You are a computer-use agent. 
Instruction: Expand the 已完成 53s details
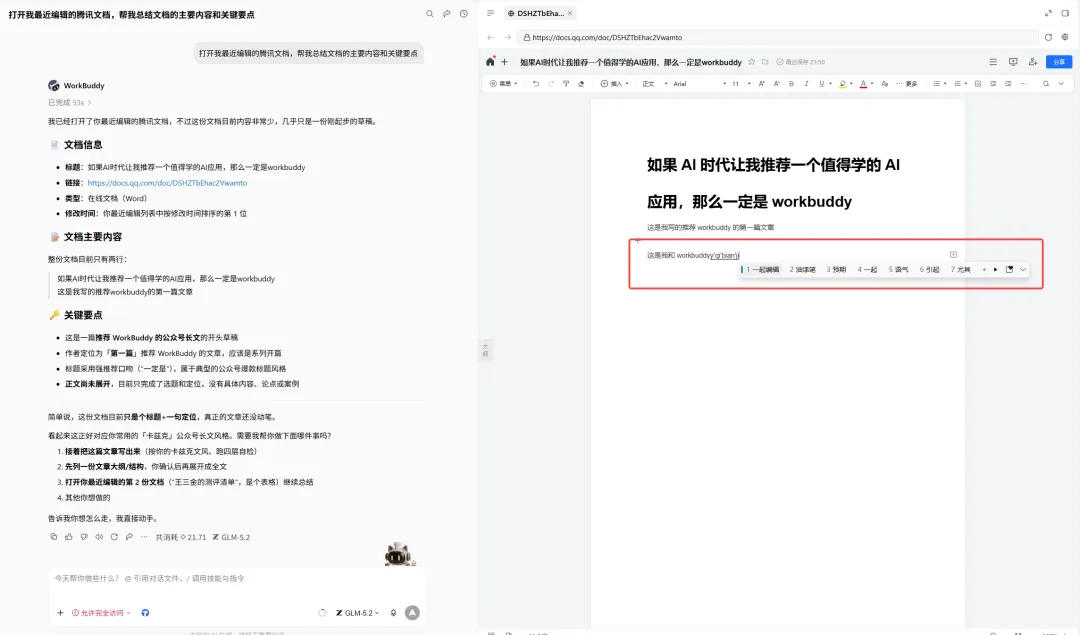pyautogui.click(x=69, y=103)
